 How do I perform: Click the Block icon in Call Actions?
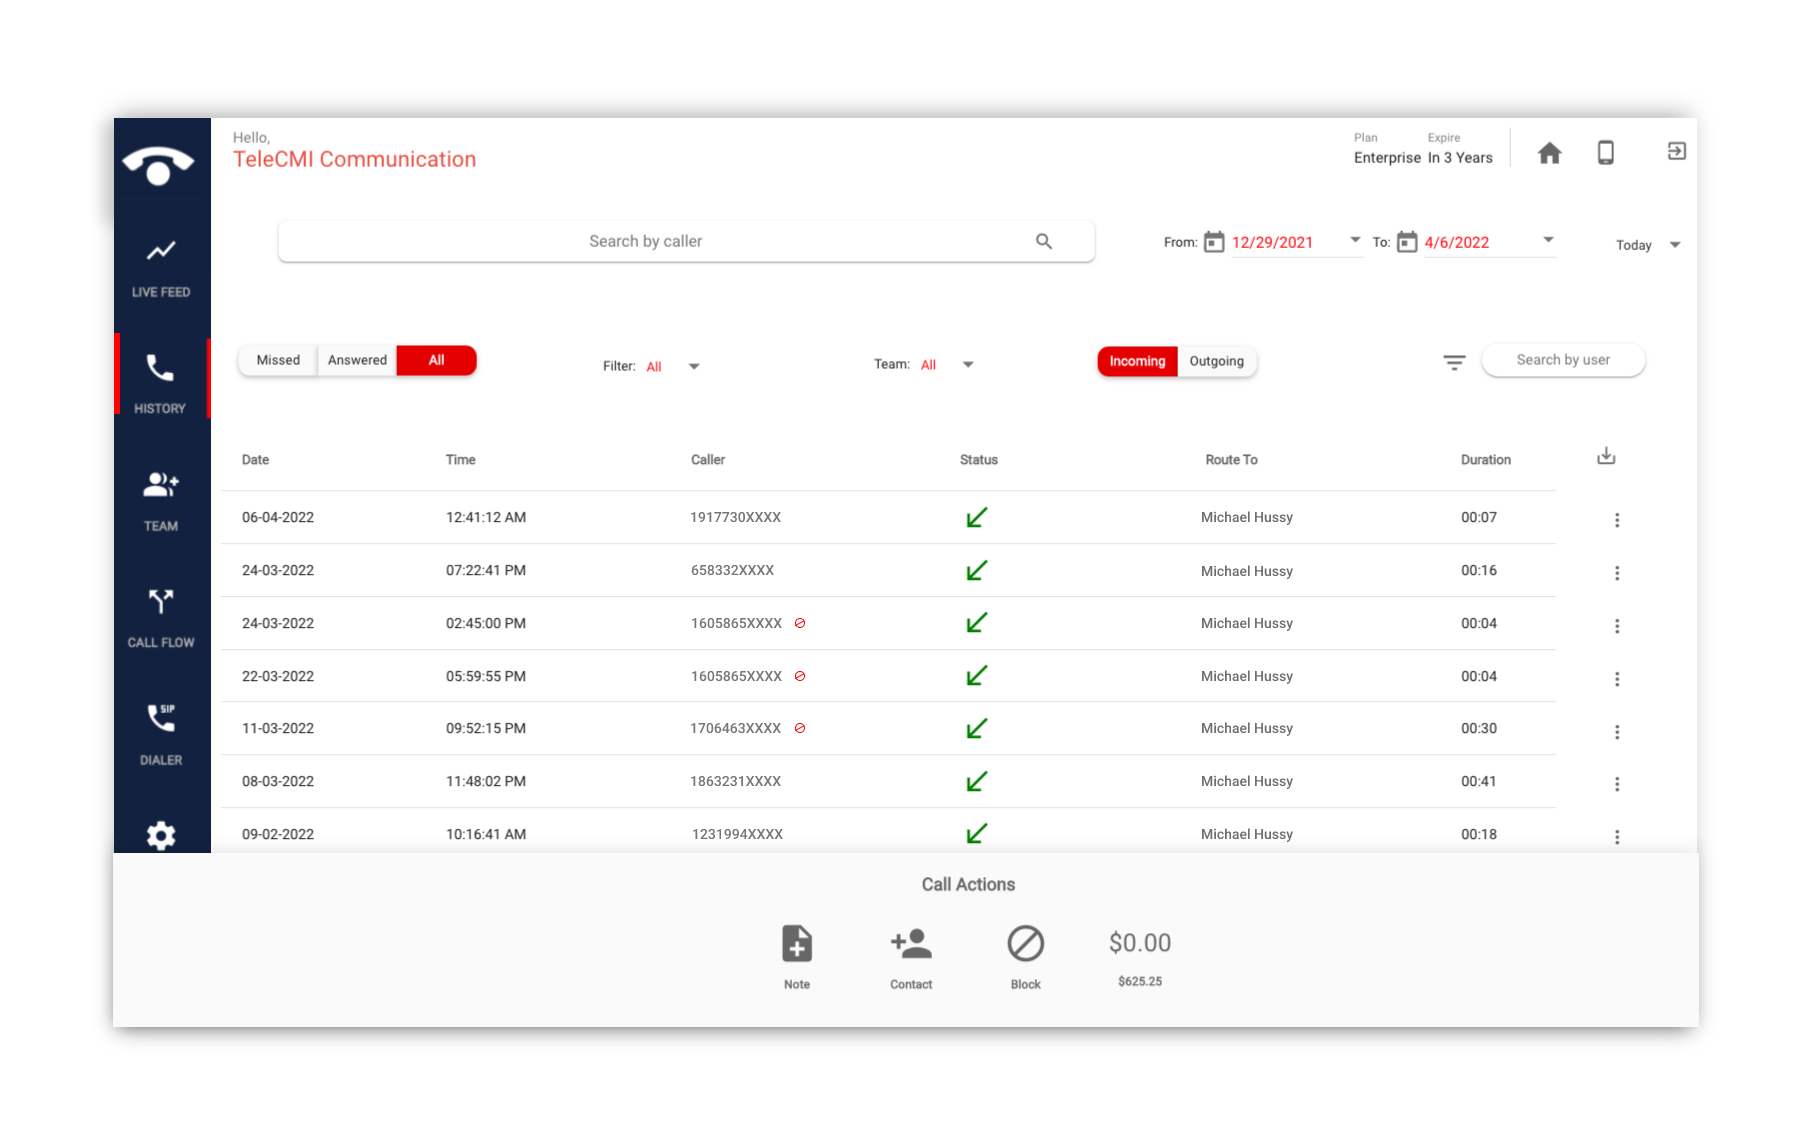[1025, 944]
